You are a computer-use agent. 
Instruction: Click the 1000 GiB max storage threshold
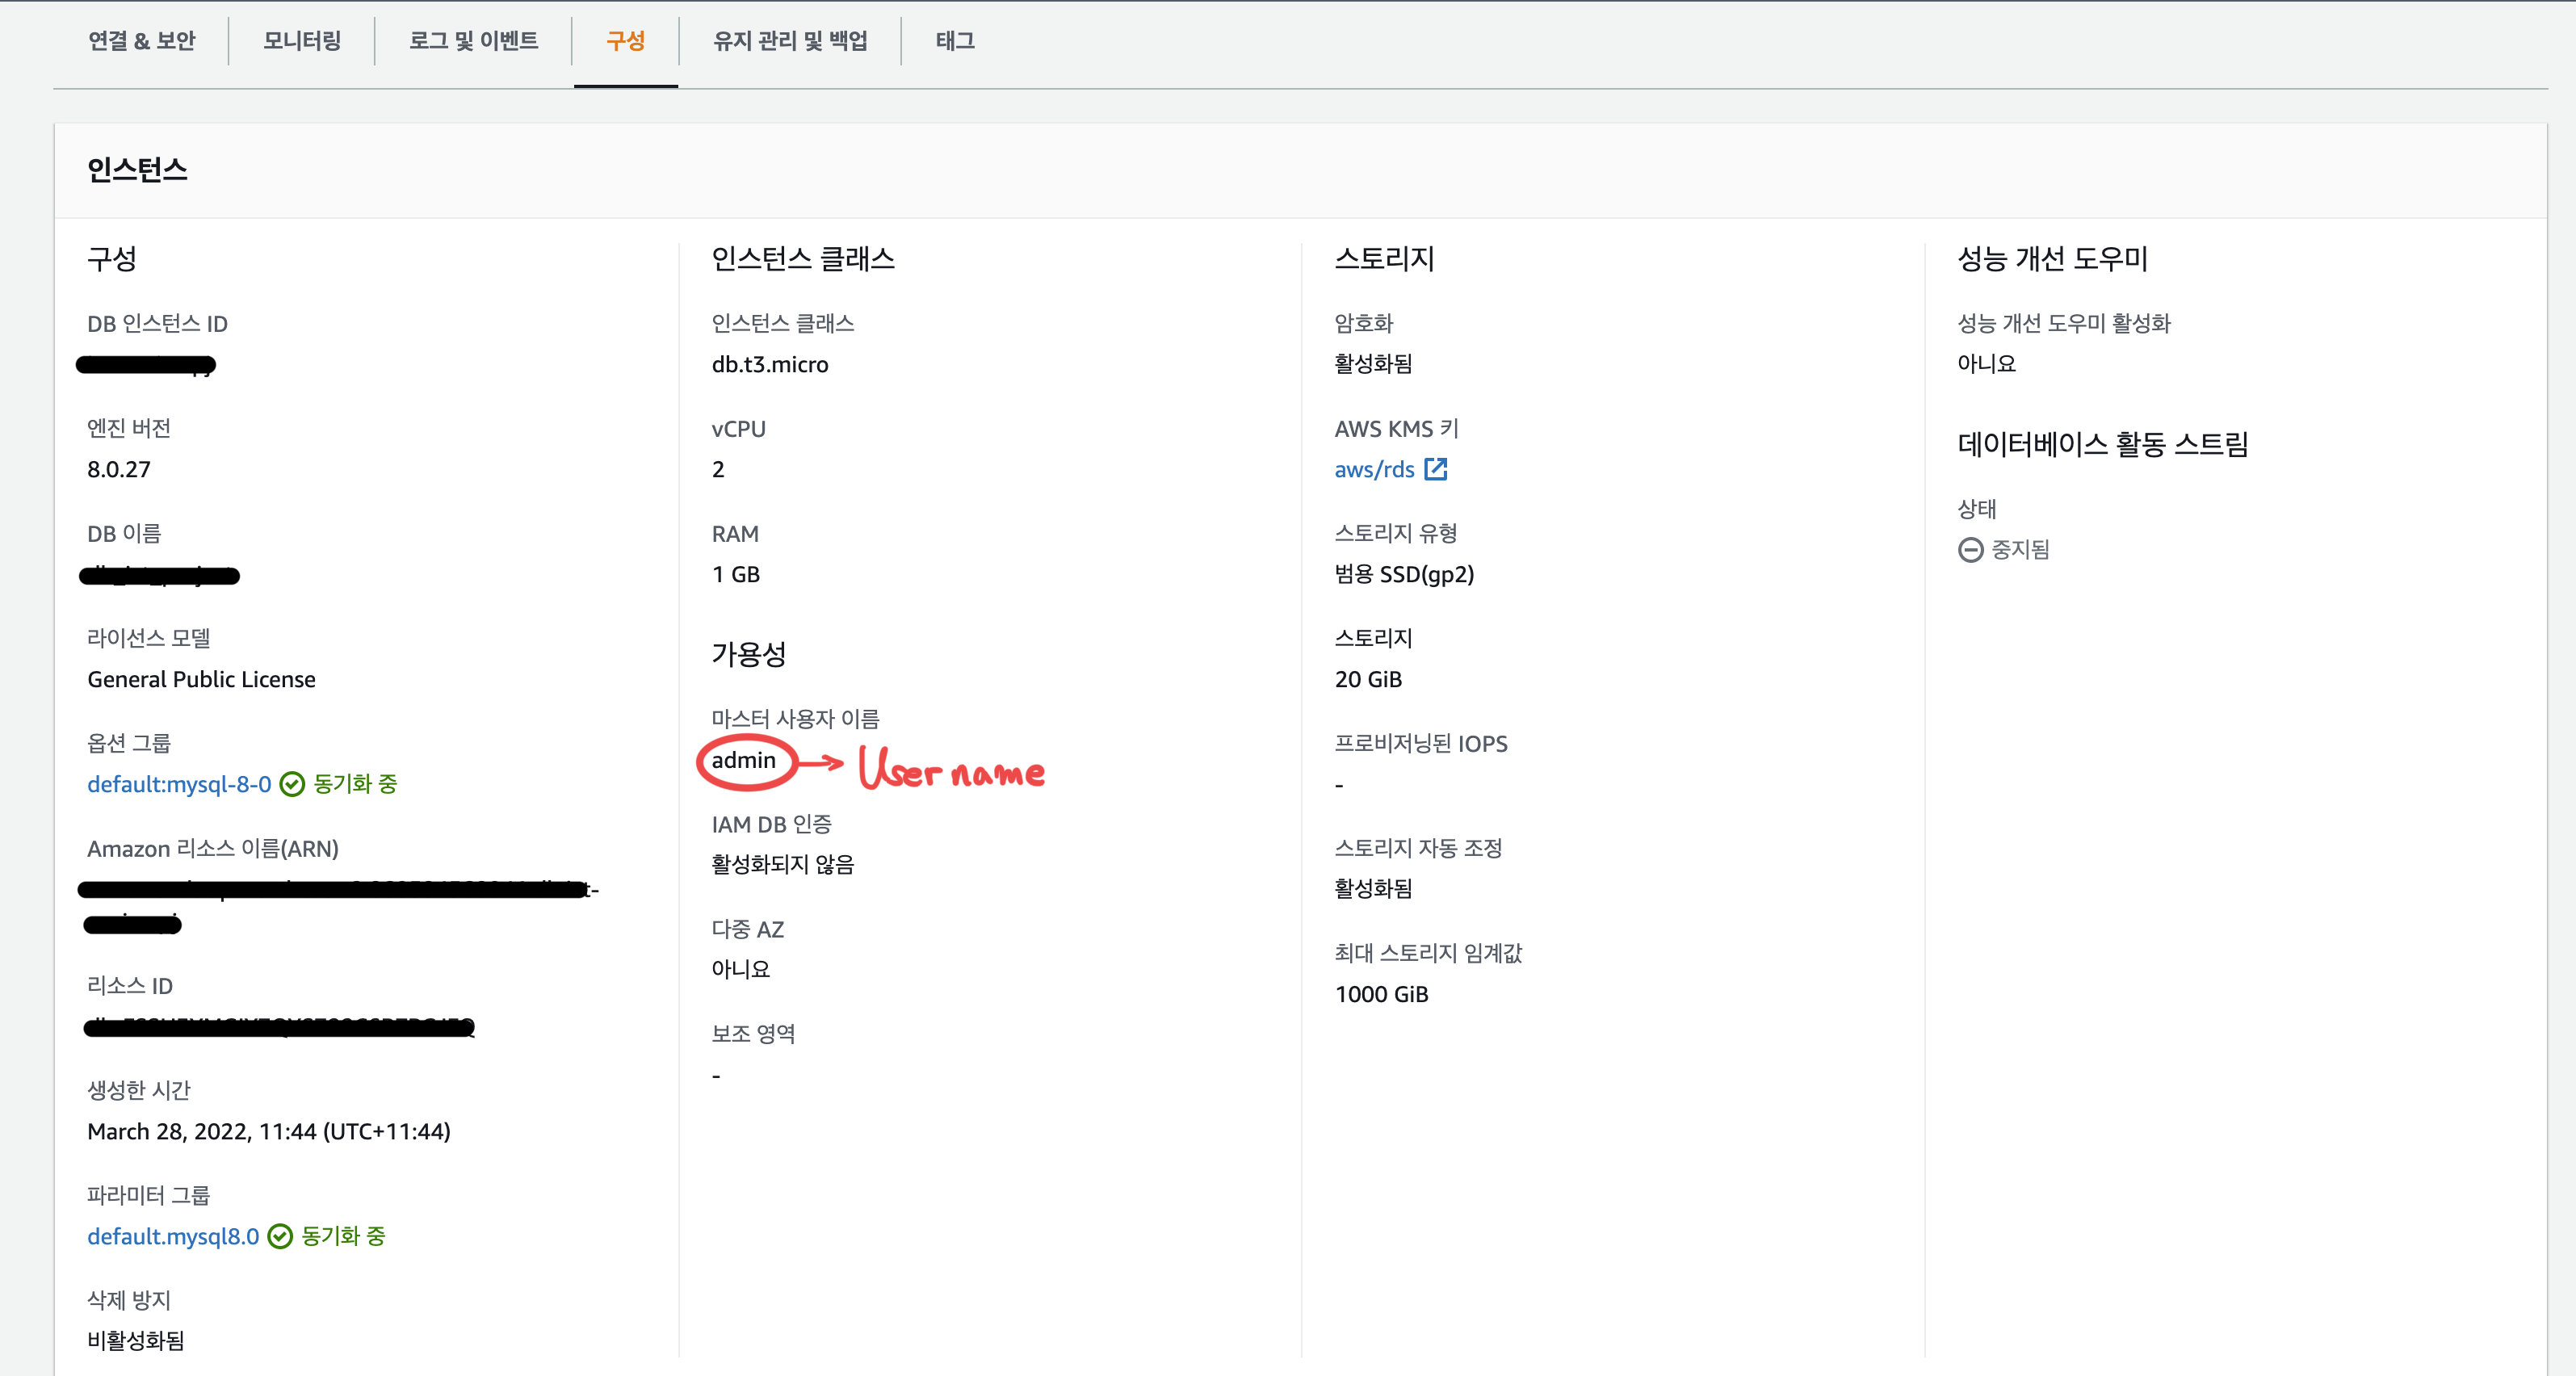point(1381,994)
